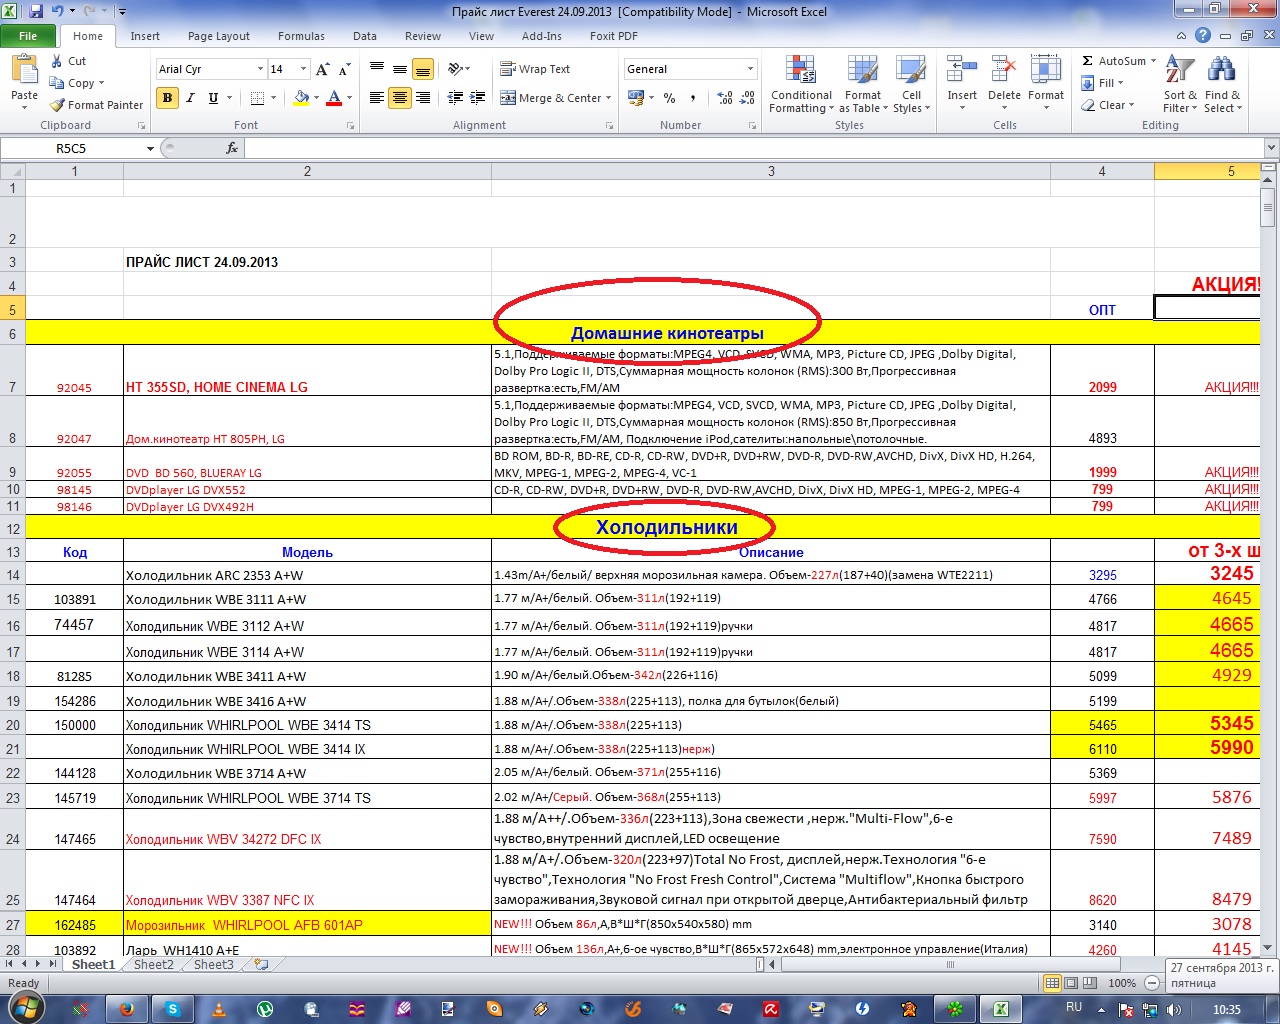Switch to the Page Layout tab
This screenshot has width=1280, height=1024.
point(219,36)
